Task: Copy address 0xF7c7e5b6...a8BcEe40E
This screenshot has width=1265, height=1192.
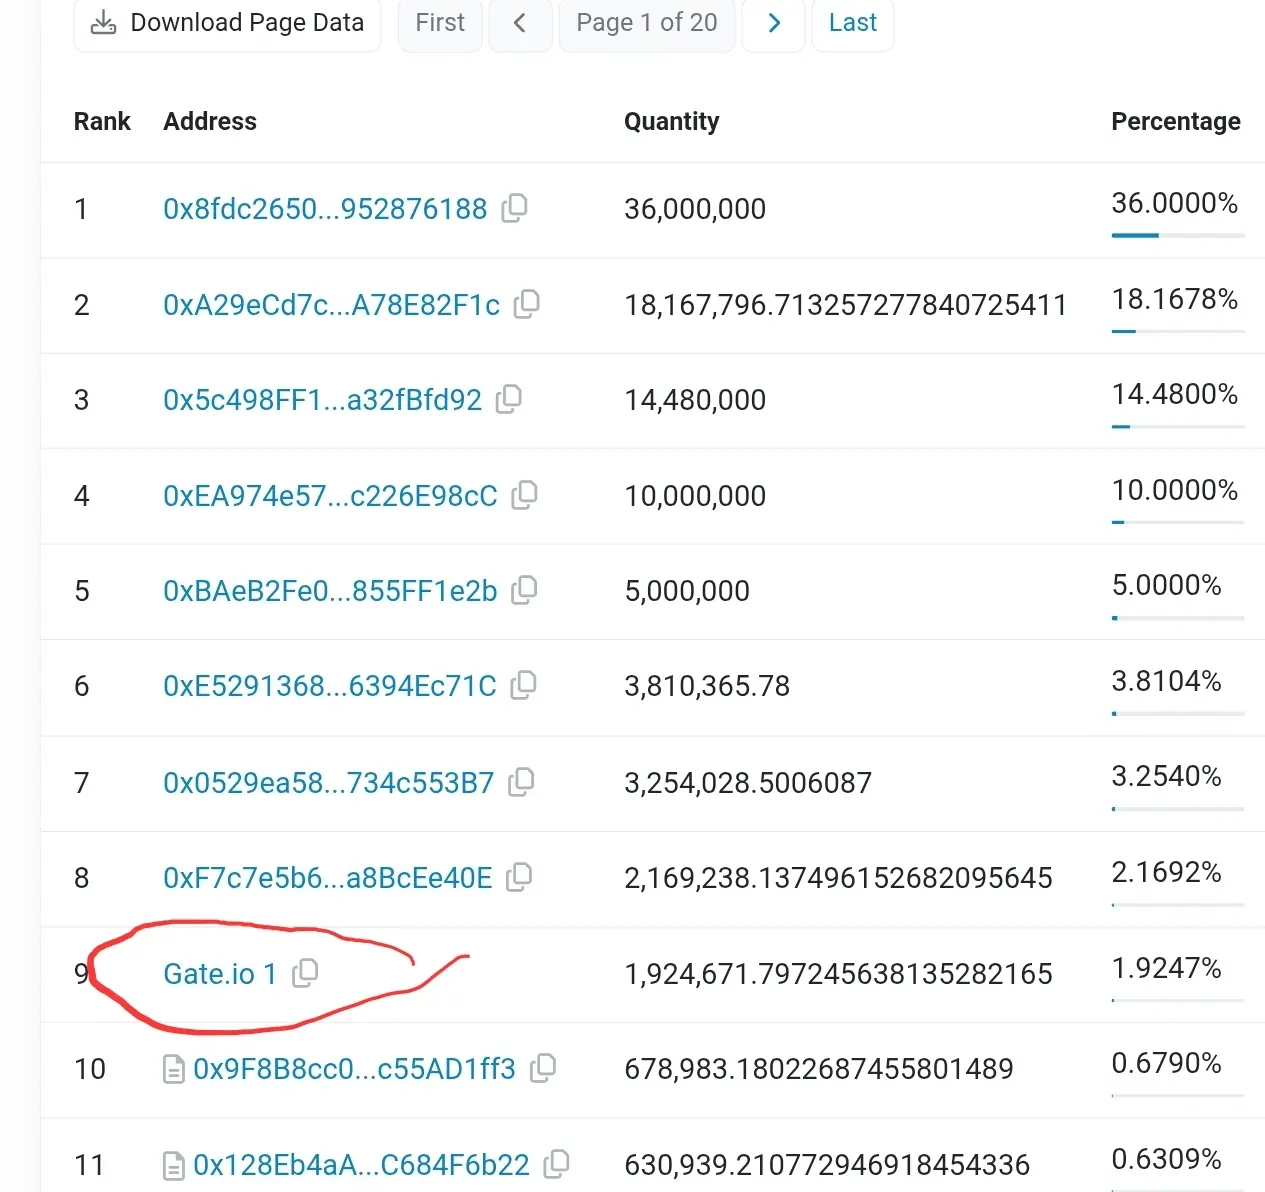Action: pos(519,877)
